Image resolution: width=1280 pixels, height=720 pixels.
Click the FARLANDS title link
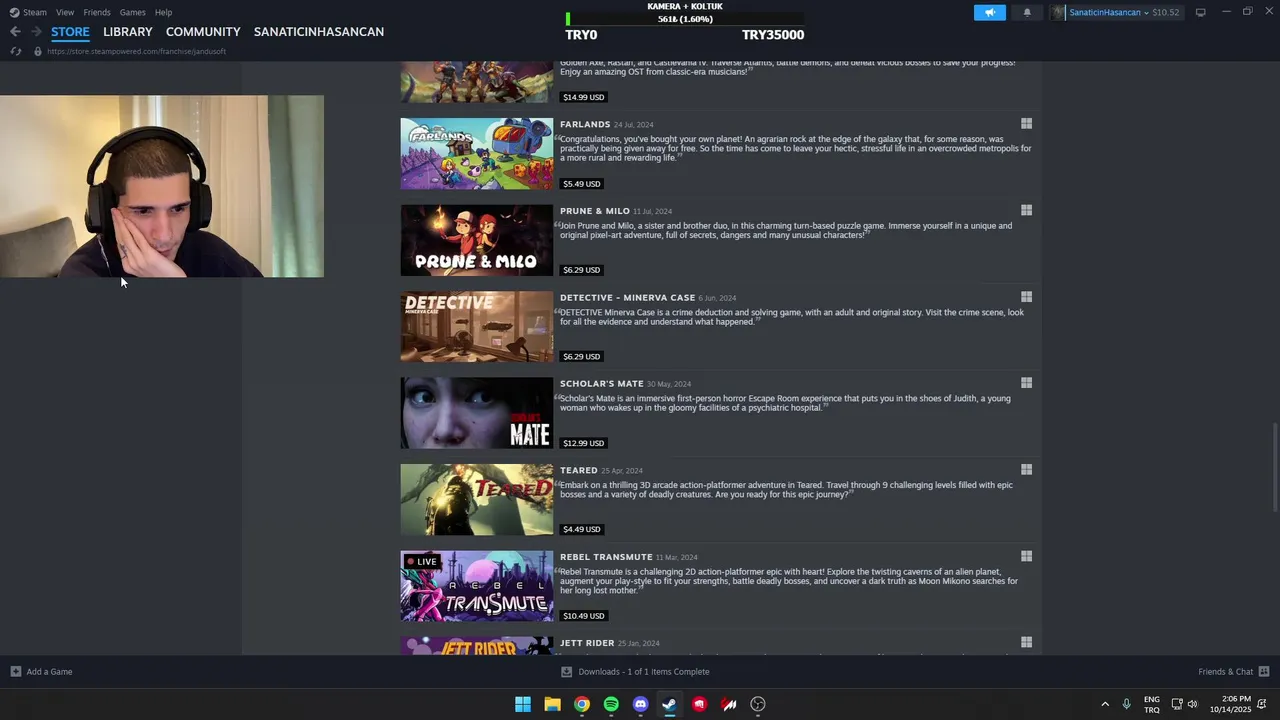[585, 124]
